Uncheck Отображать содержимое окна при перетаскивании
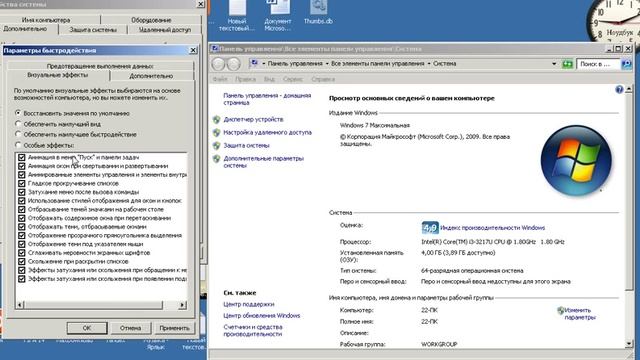The height and width of the screenshot is (360, 640). pyautogui.click(x=22, y=218)
